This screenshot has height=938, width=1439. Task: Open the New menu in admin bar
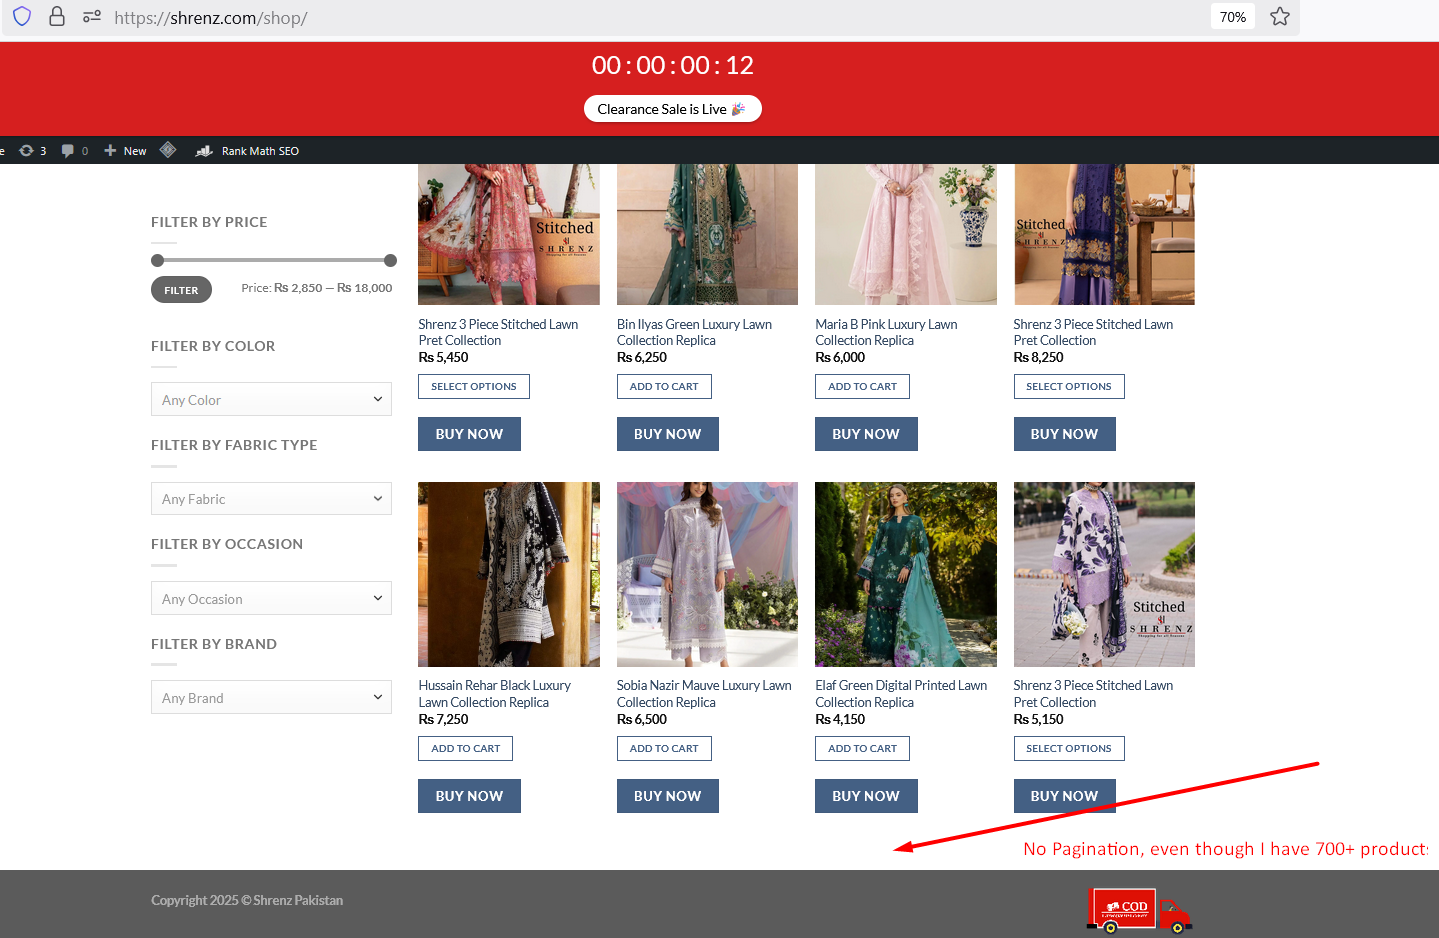(125, 151)
